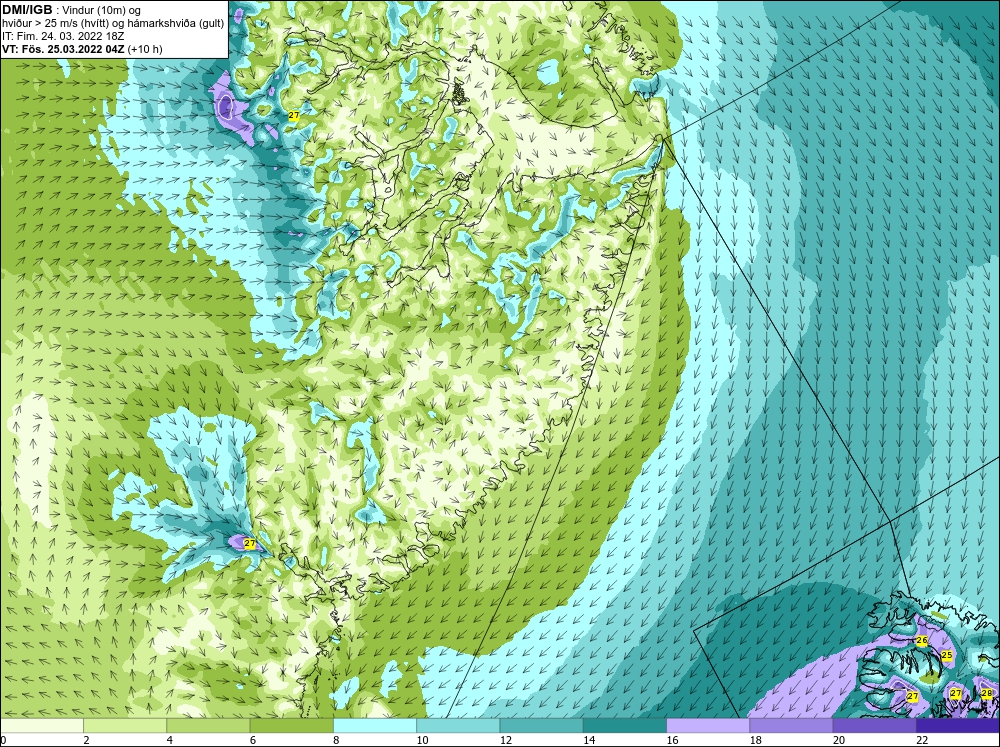
Task: Click the legend scale number 0
Action: pyautogui.click(x=4, y=740)
